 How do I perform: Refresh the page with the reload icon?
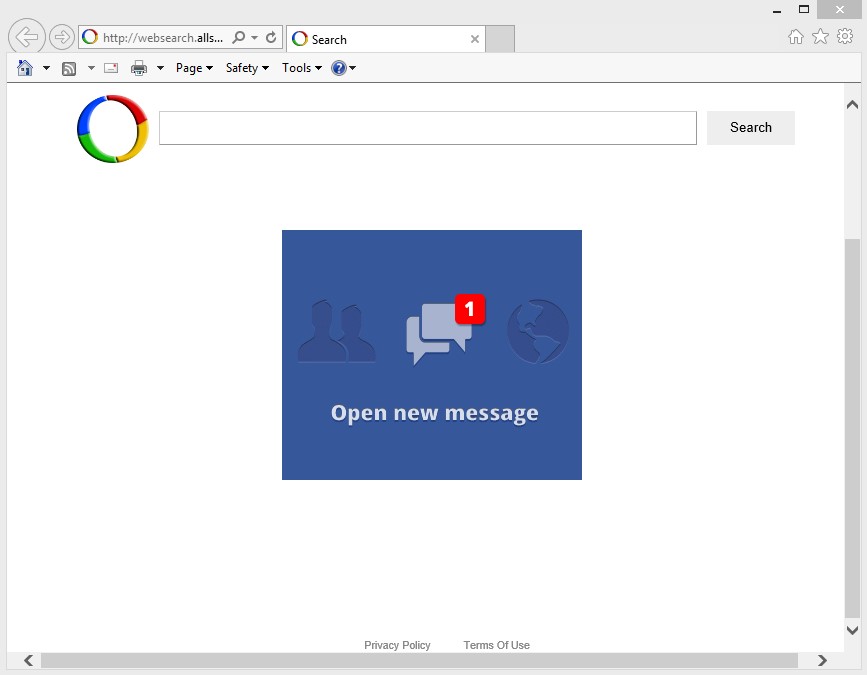coord(271,38)
